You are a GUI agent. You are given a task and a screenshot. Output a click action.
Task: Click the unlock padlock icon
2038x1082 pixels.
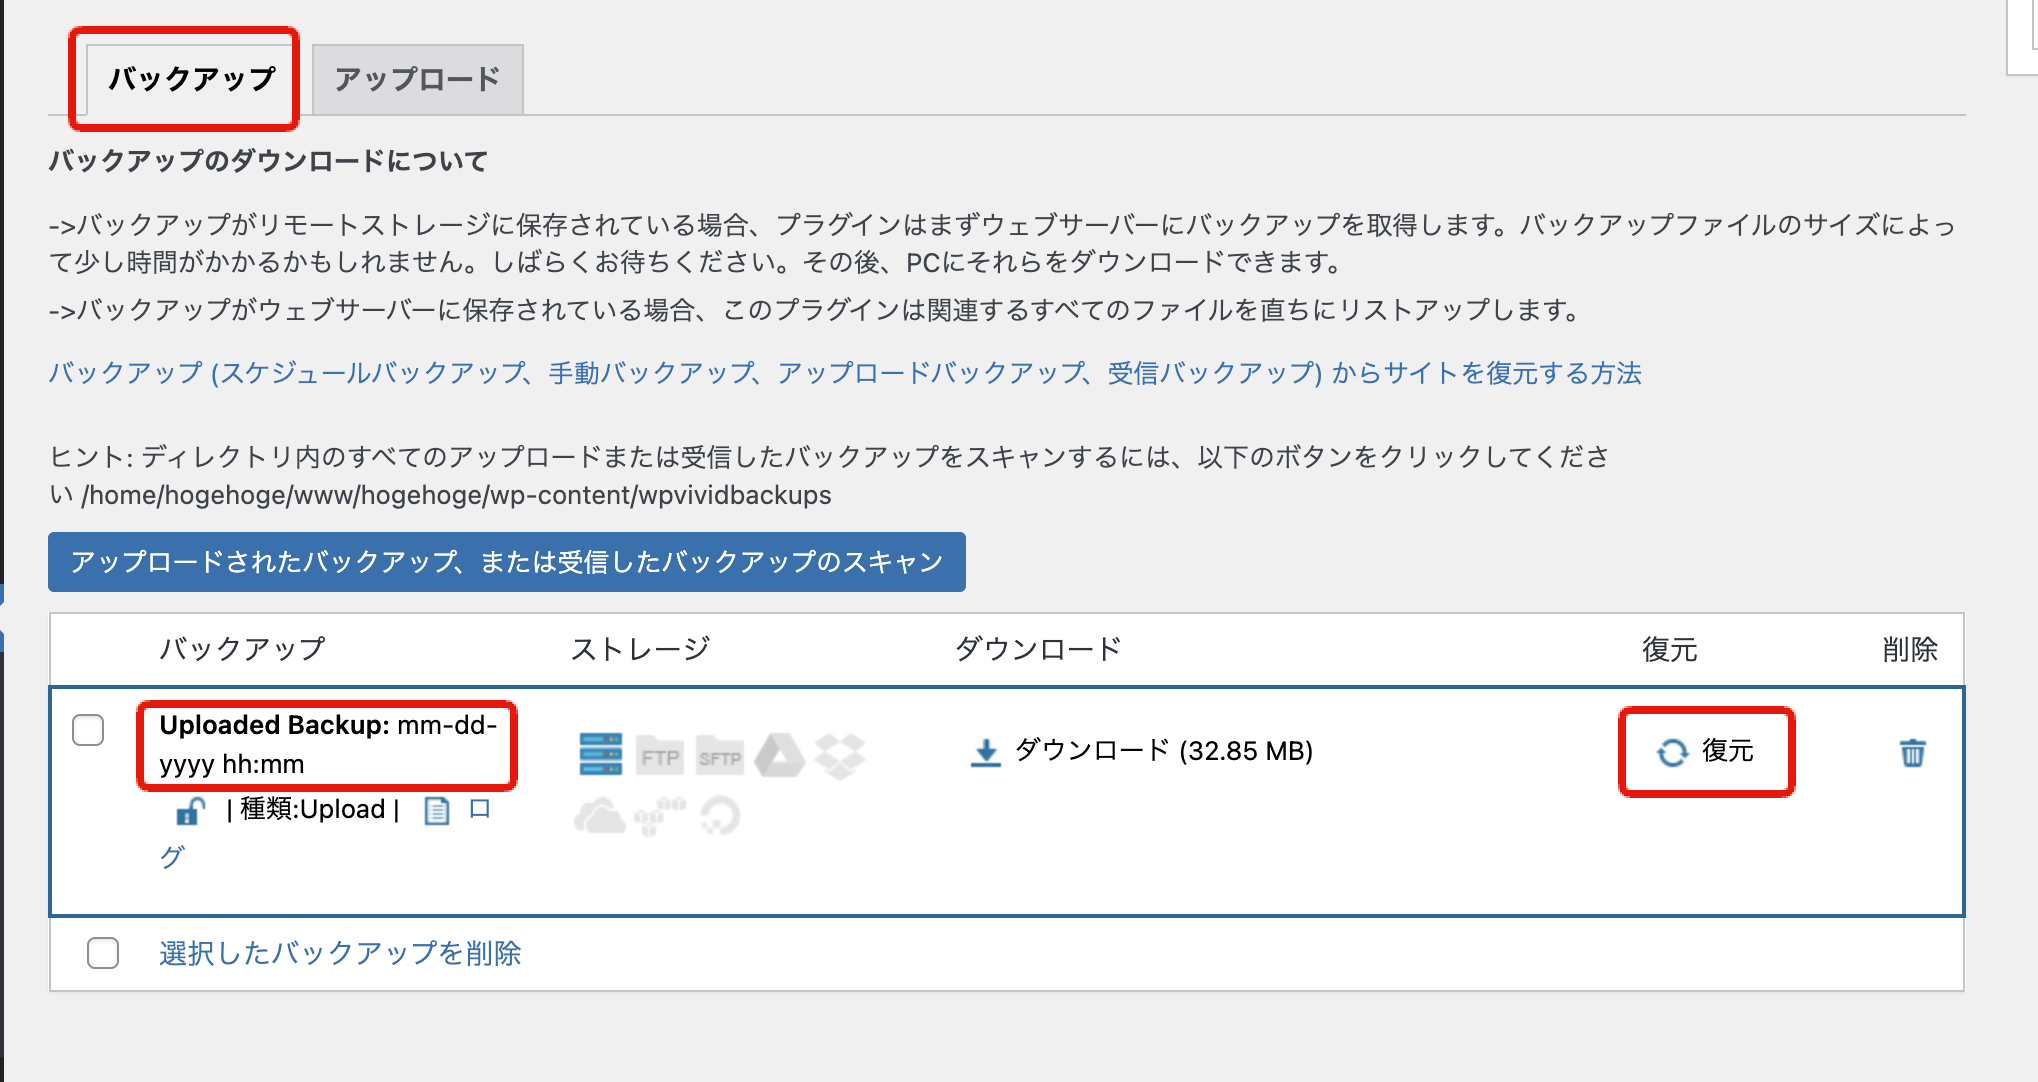(x=190, y=810)
